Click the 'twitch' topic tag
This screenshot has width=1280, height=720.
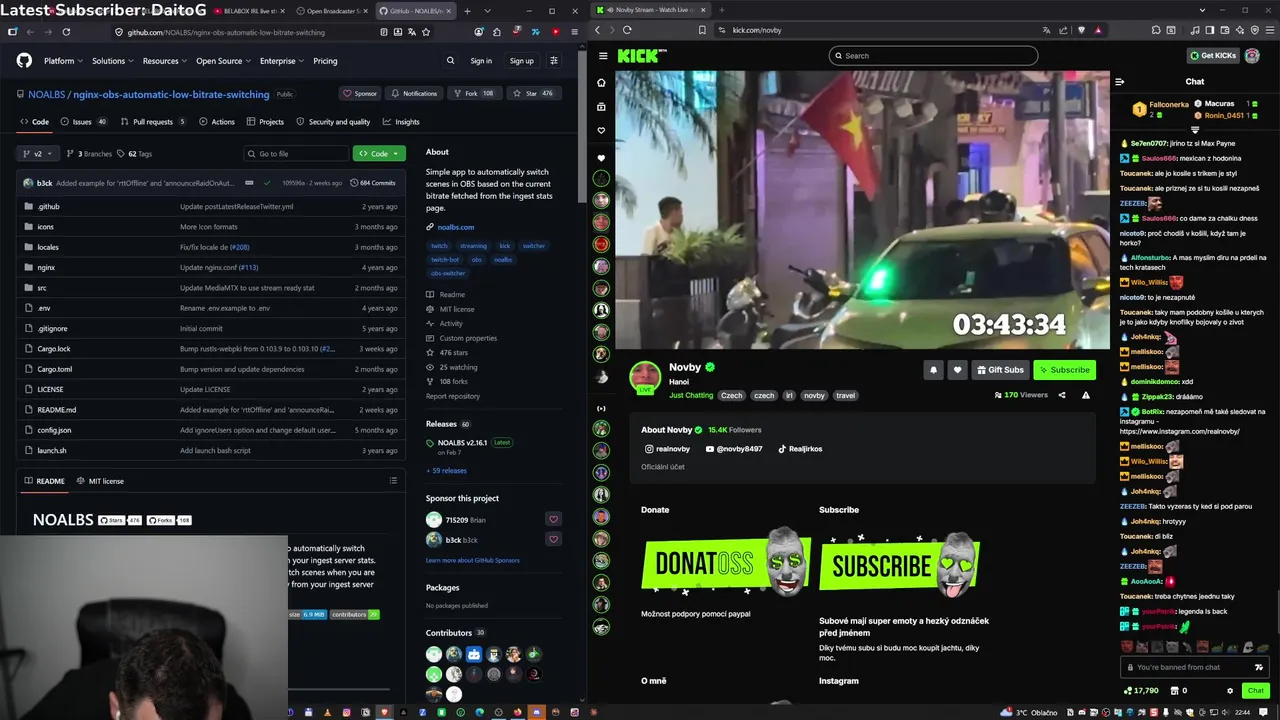439,246
